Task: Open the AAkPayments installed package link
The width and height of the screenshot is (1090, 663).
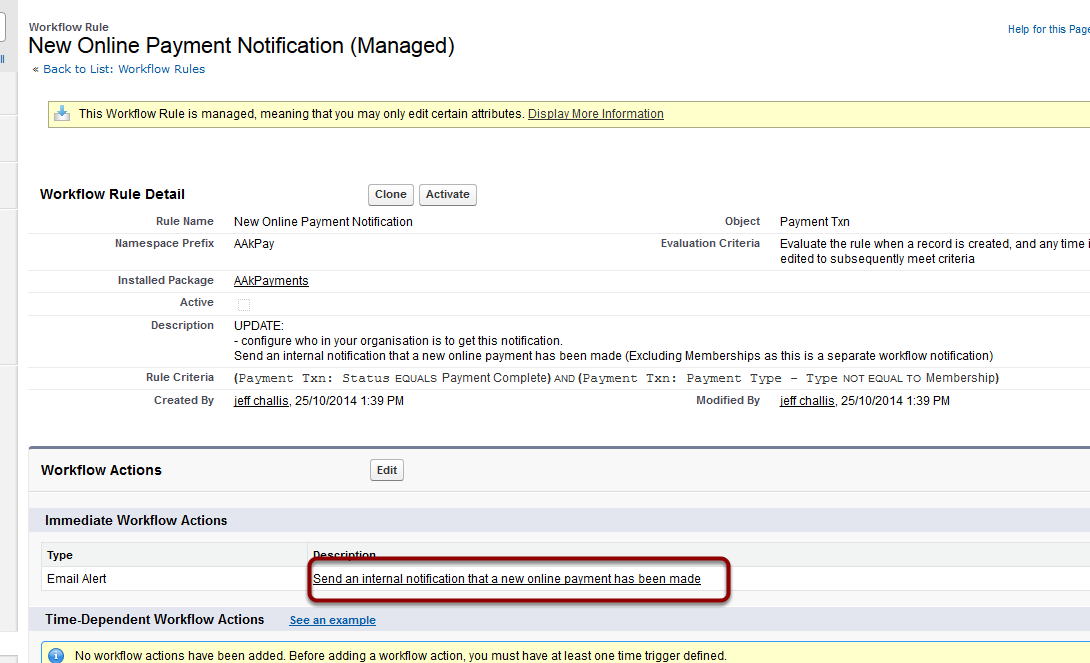Action: click(270, 281)
